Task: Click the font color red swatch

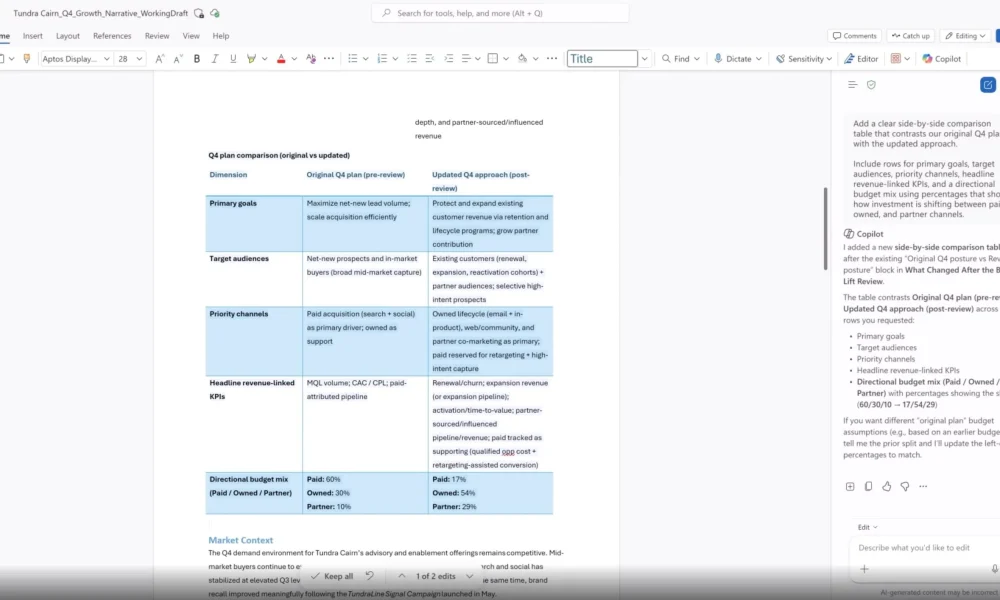Action: point(281,59)
